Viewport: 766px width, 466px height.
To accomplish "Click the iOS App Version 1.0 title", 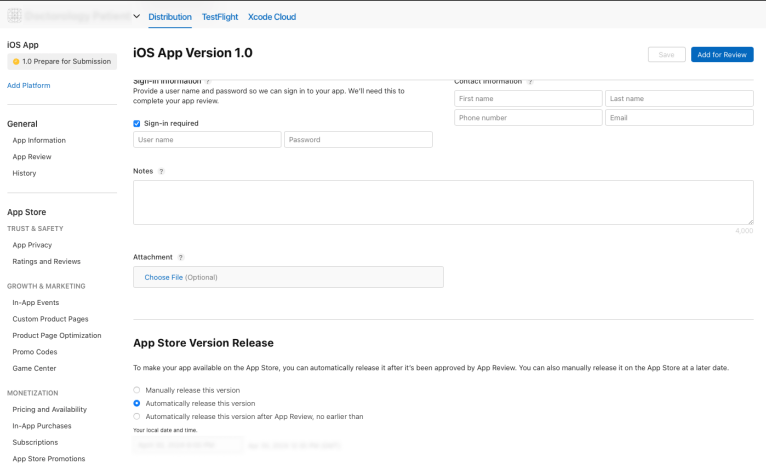I will click(x=192, y=53).
